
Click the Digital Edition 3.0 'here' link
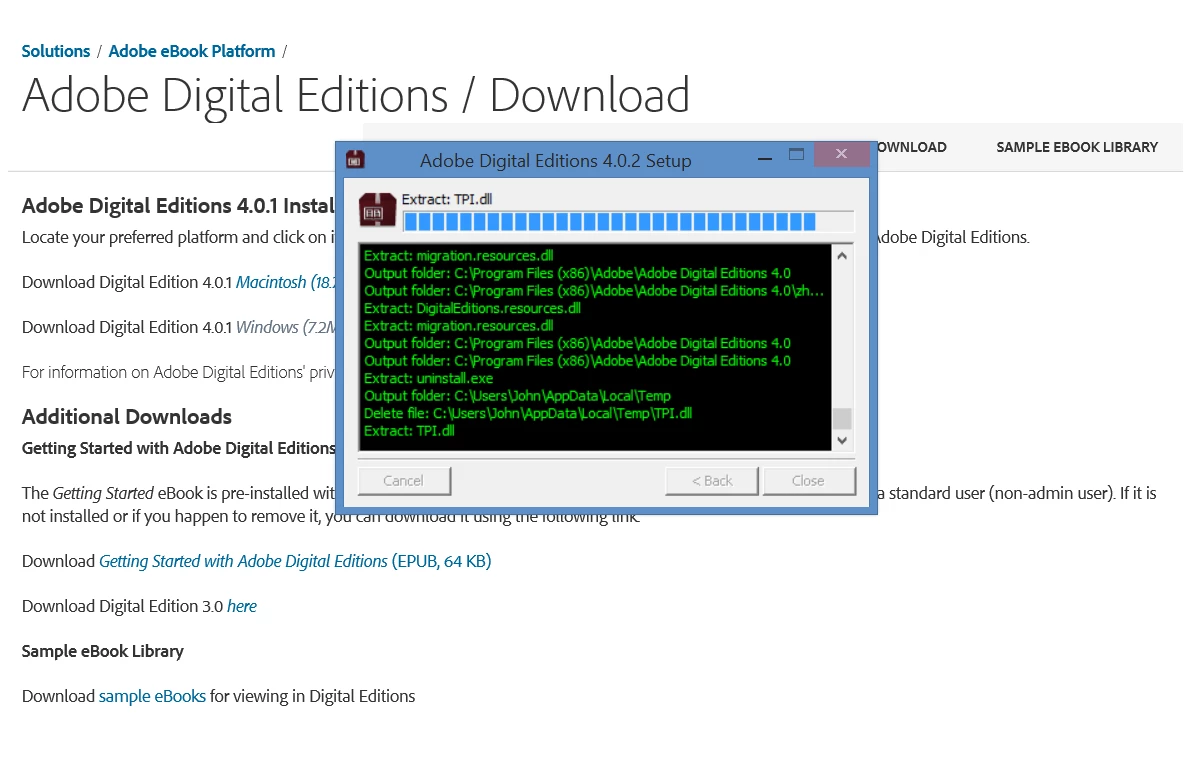(242, 606)
